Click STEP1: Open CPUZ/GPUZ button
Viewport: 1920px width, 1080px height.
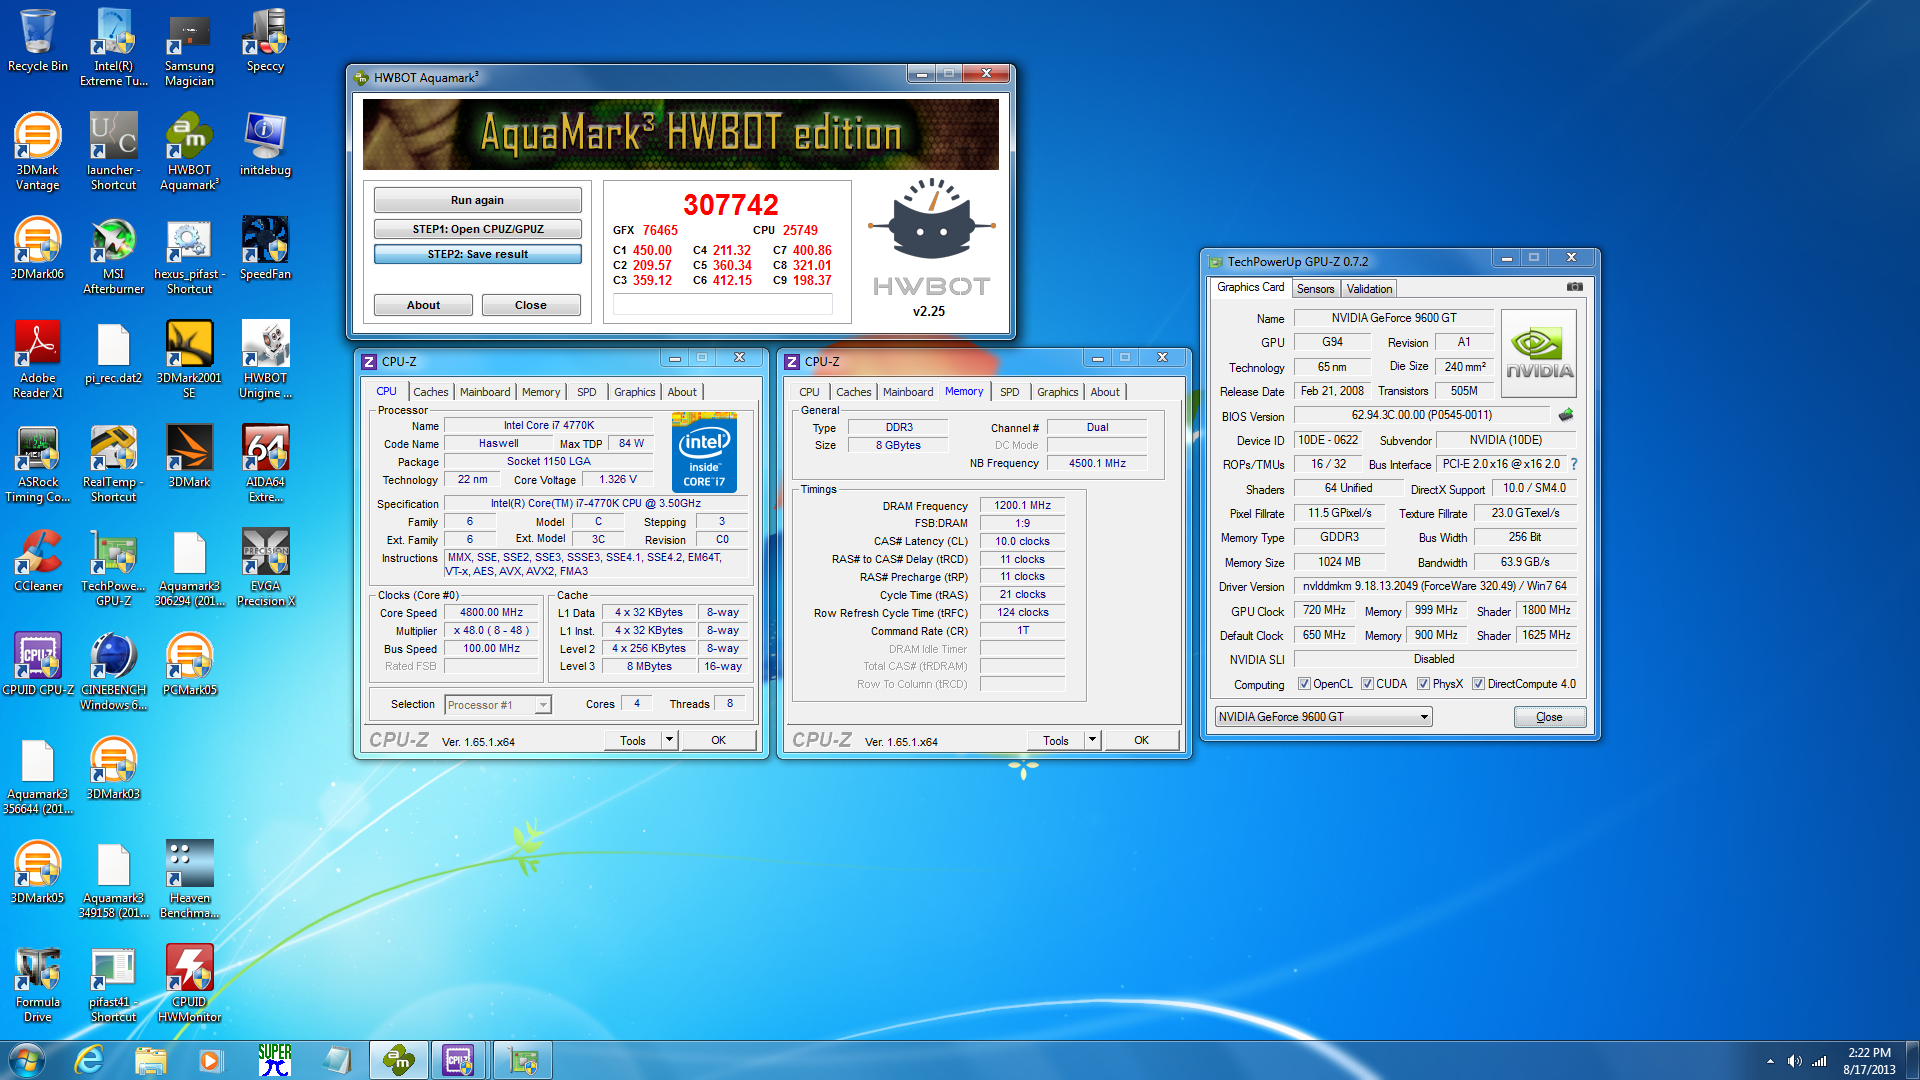(x=477, y=229)
